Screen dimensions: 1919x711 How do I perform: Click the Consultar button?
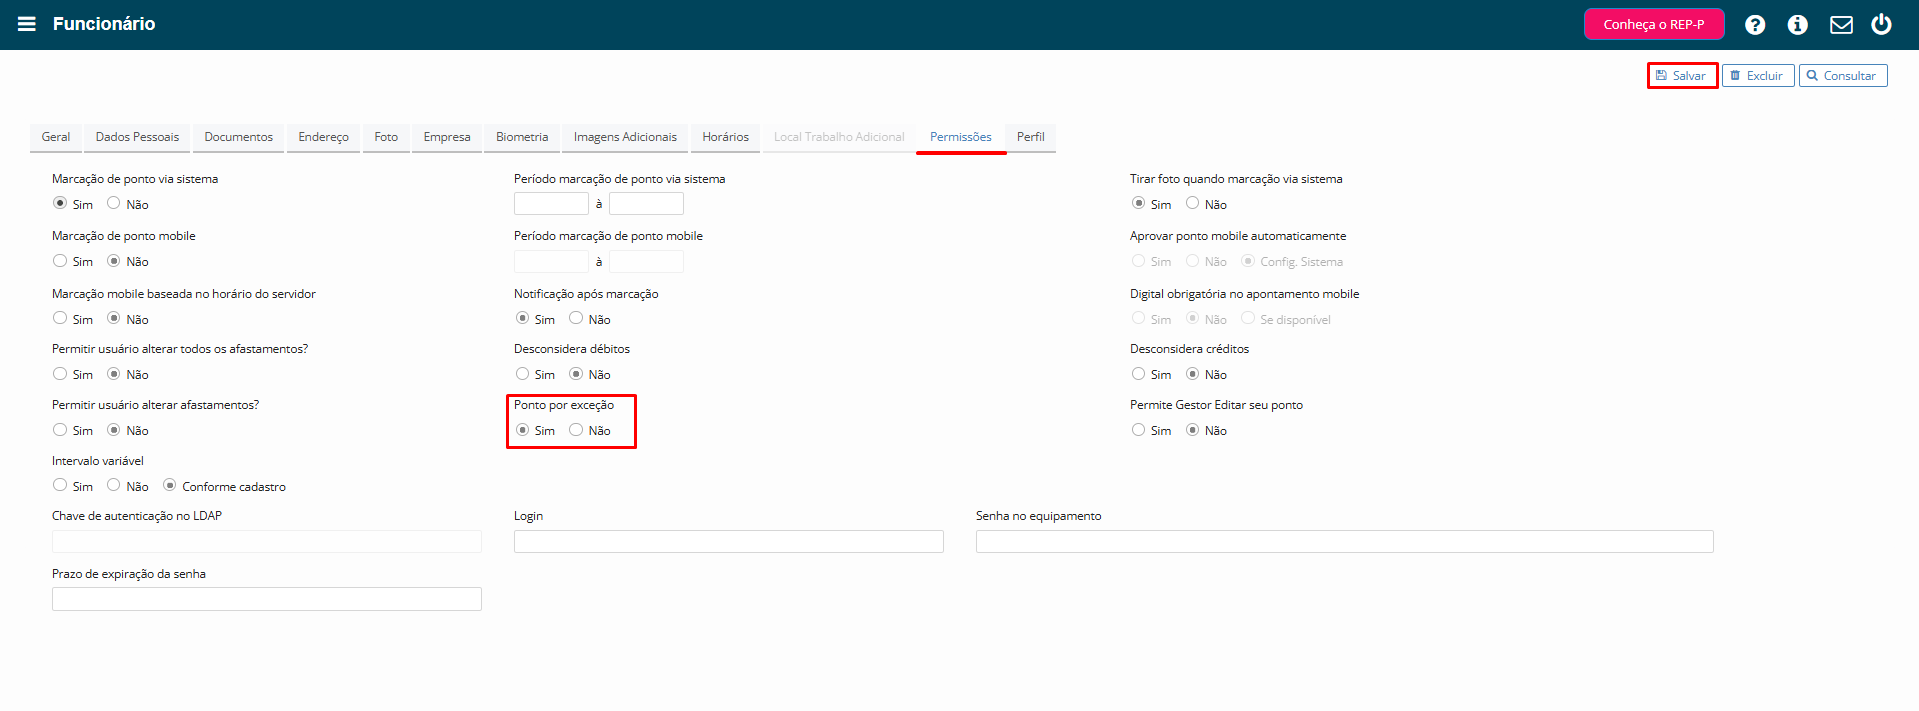1843,76
